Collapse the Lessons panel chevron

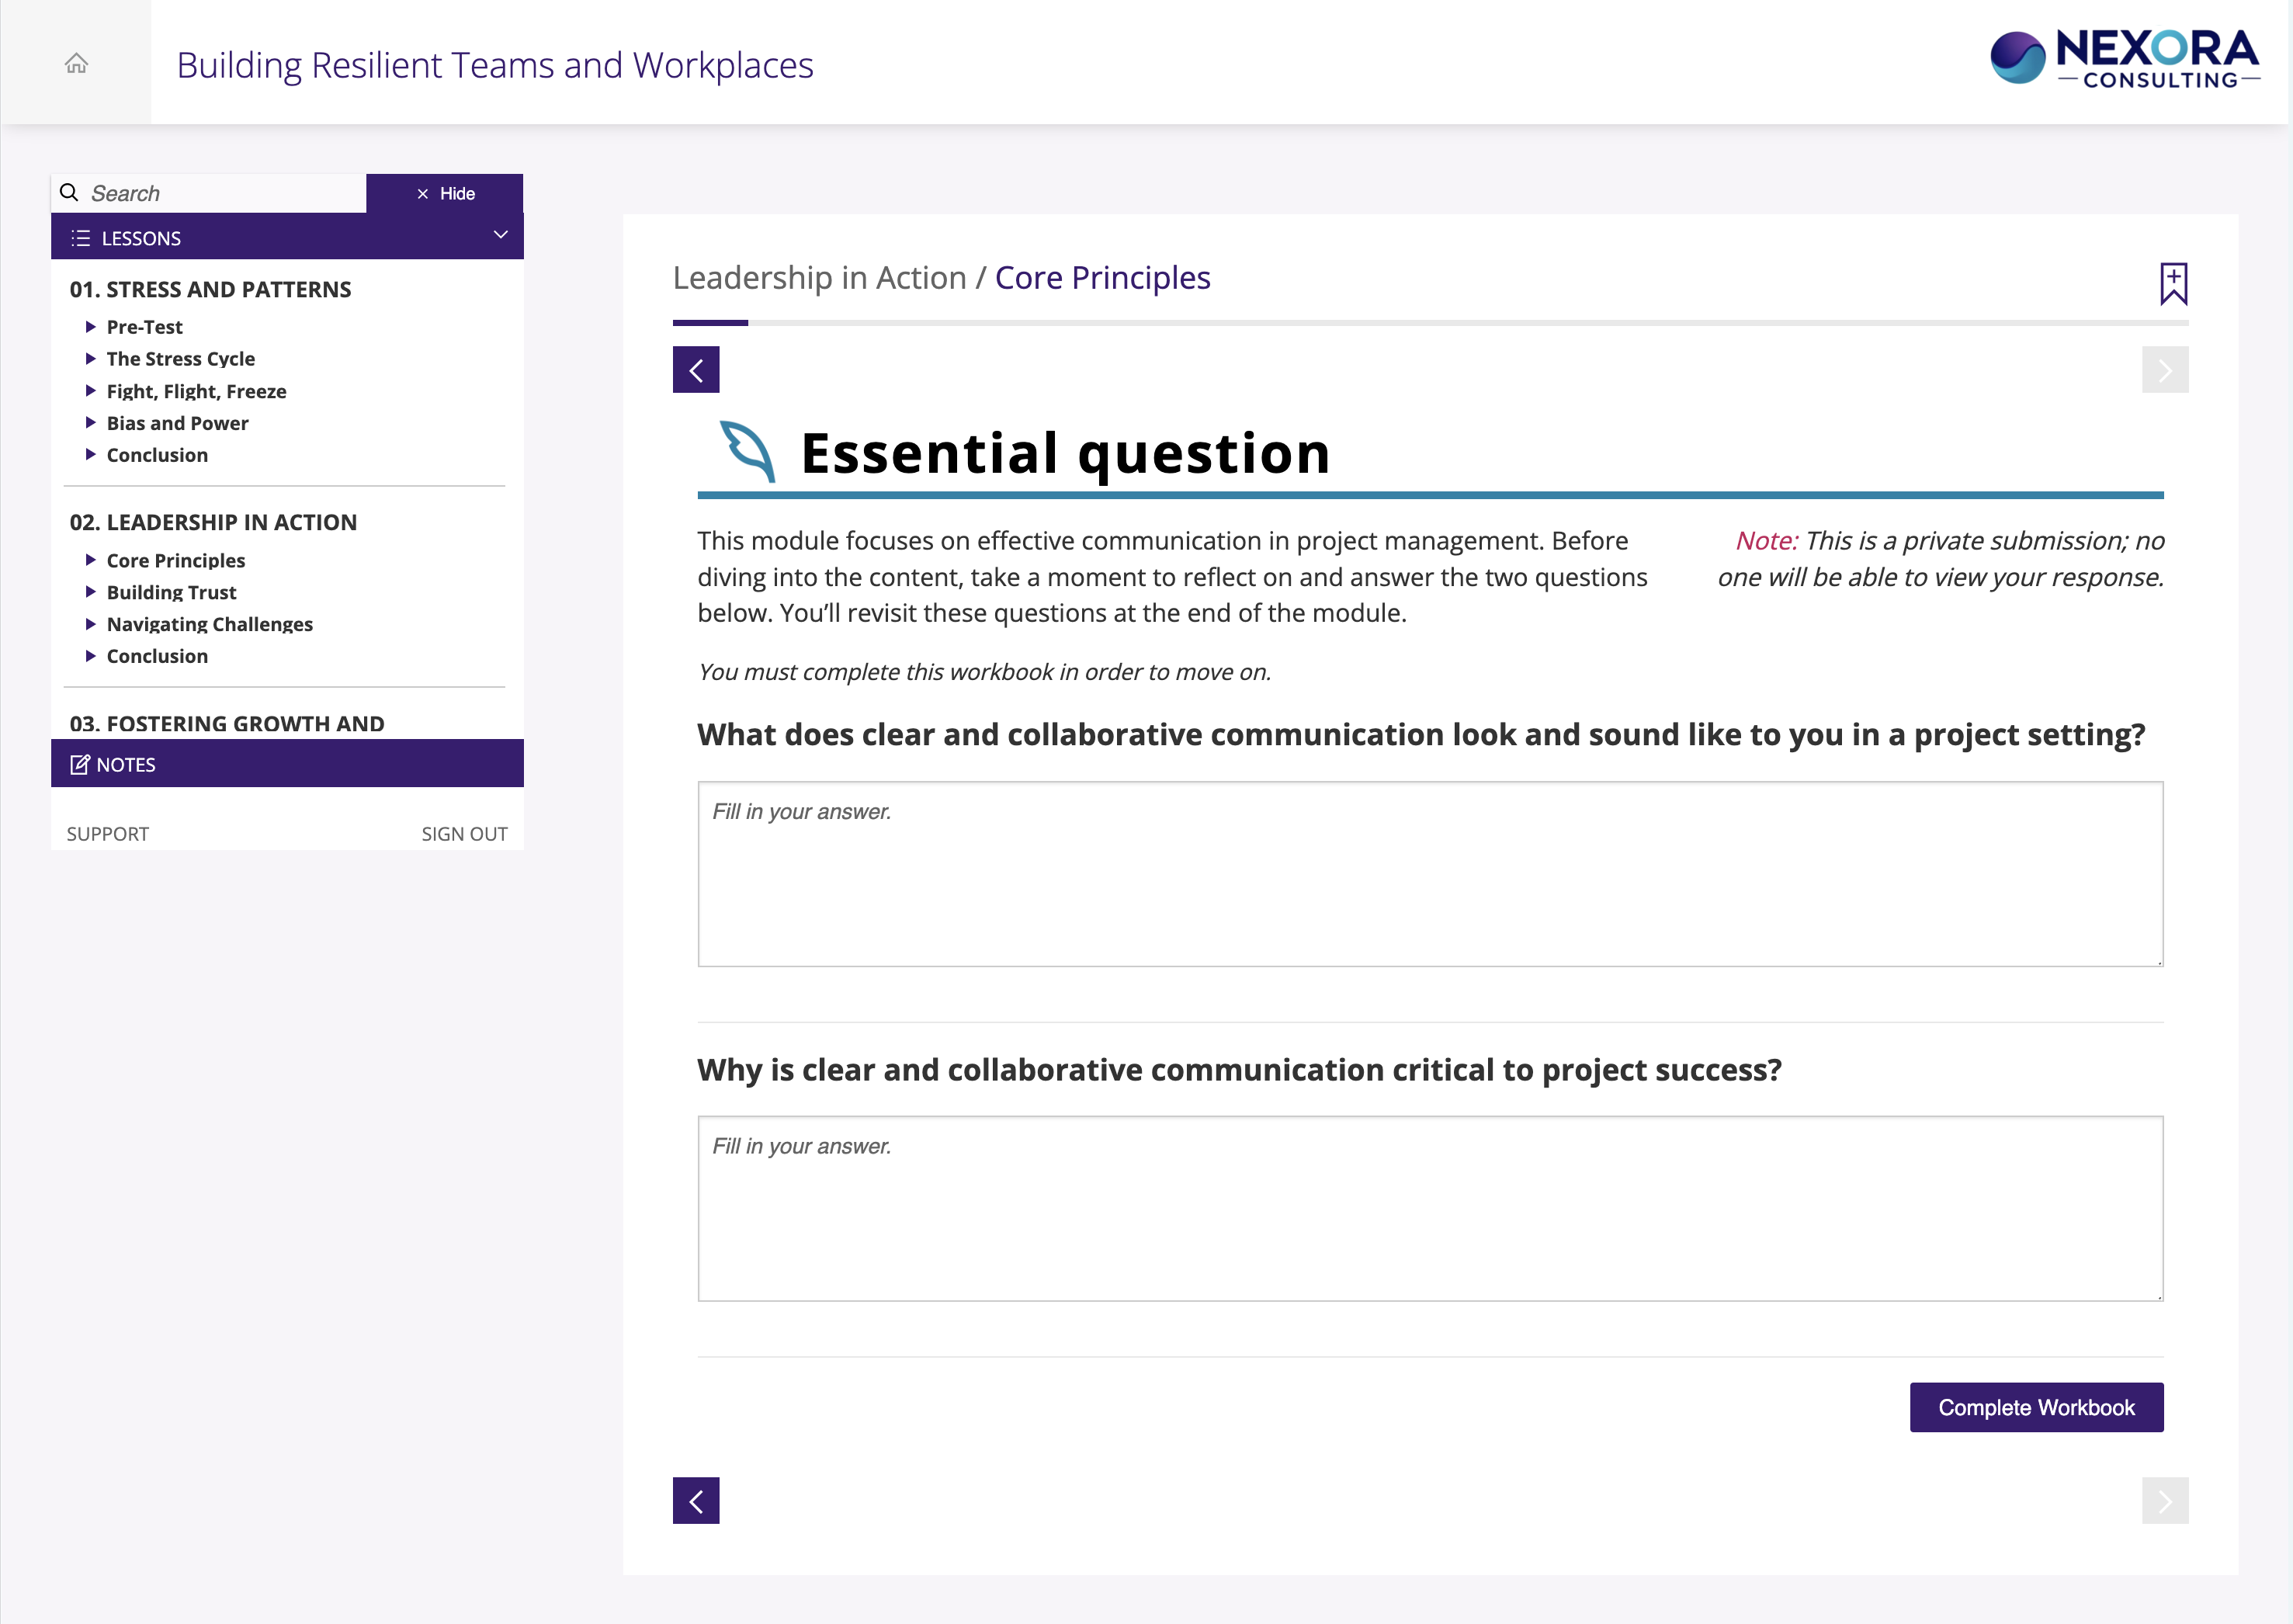click(x=500, y=235)
